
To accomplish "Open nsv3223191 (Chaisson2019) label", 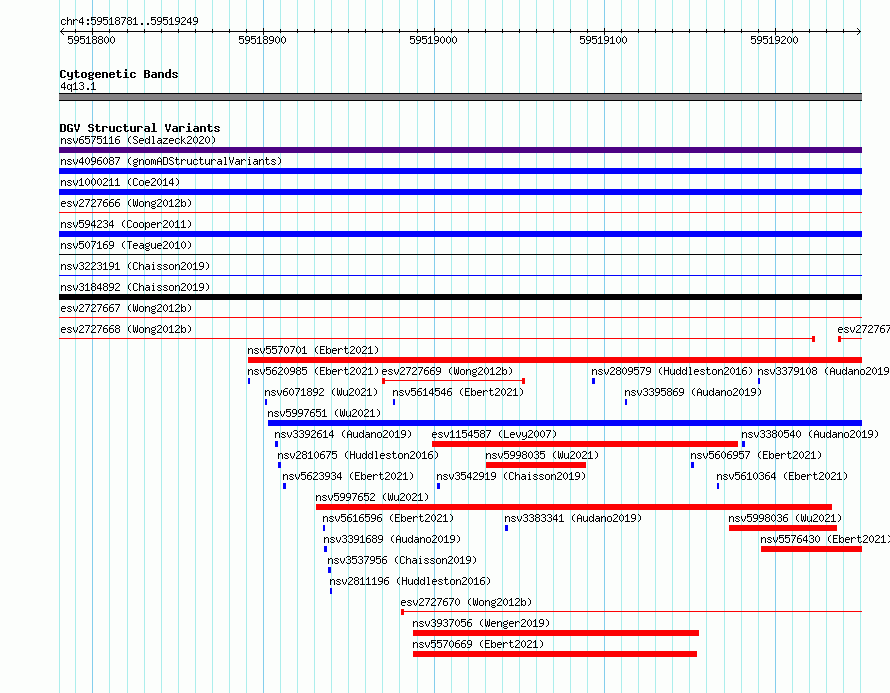I will (135, 266).
